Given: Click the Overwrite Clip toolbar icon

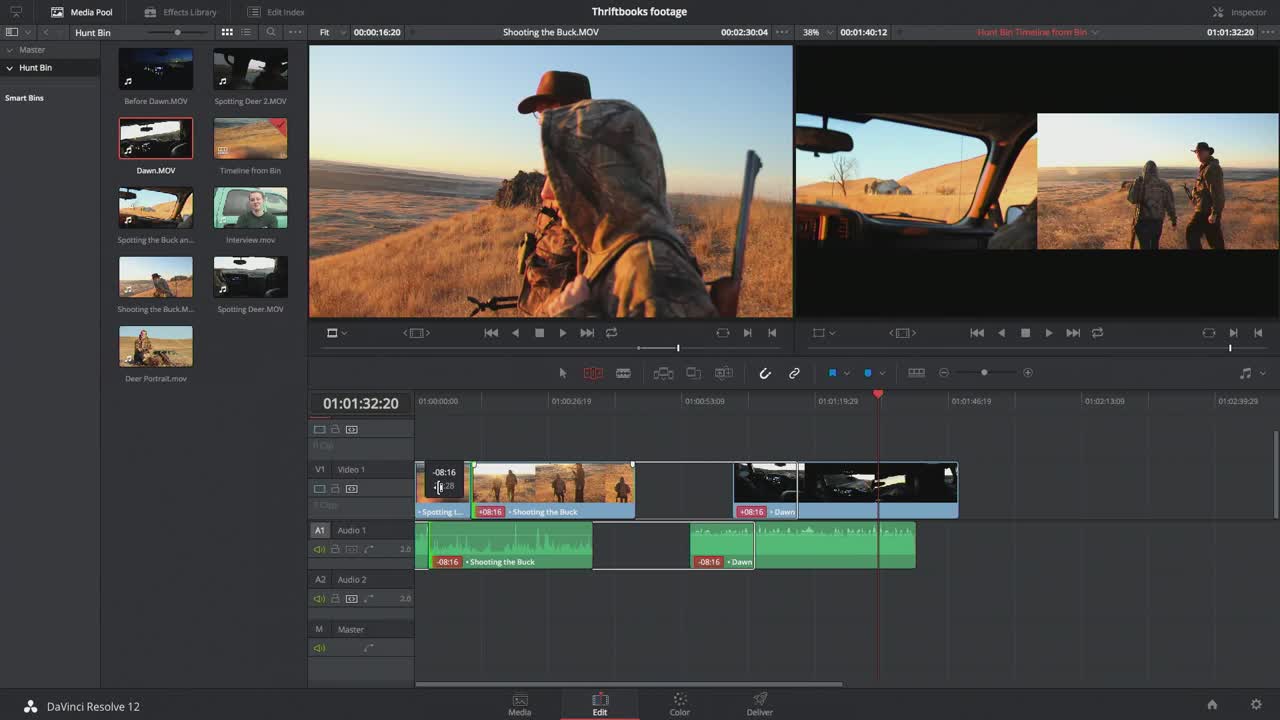Looking at the screenshot, I should [693, 373].
